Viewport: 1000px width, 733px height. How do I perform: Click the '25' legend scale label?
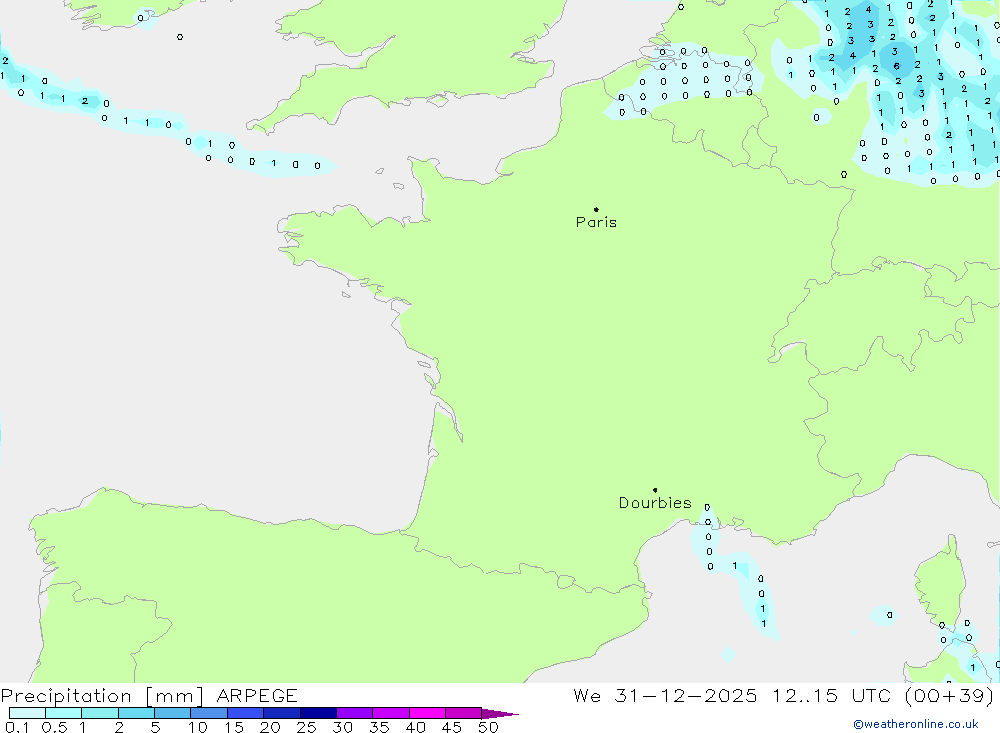coord(306,727)
